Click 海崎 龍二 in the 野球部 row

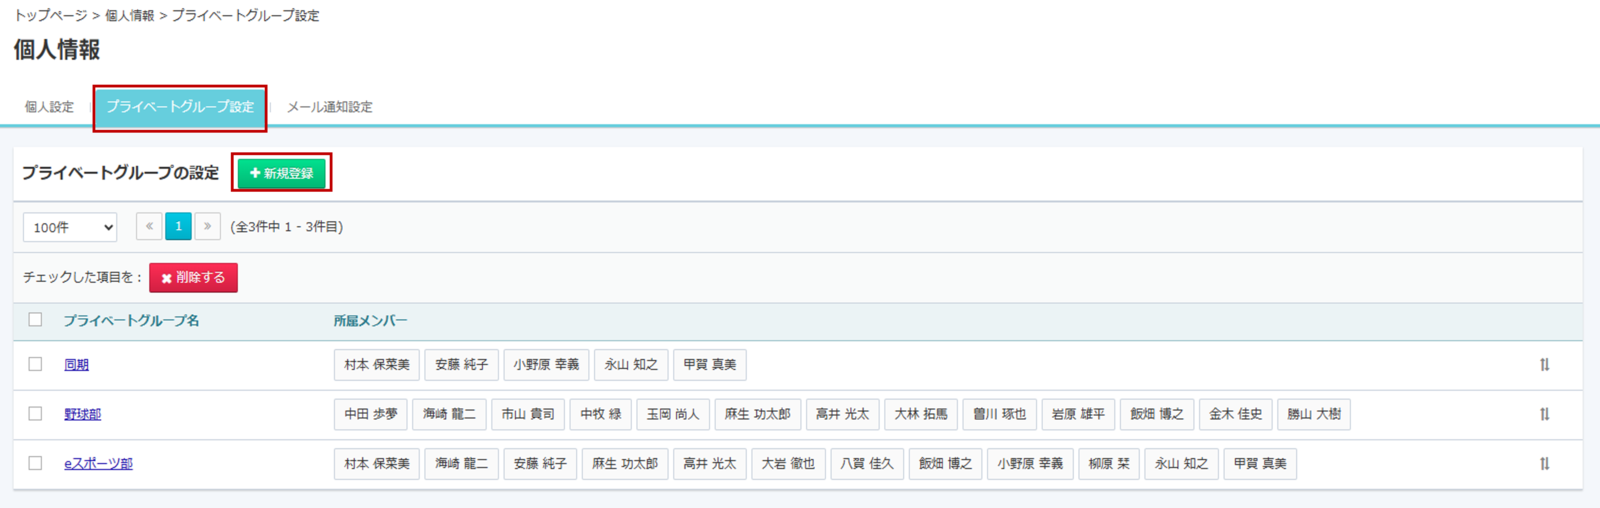coord(449,414)
